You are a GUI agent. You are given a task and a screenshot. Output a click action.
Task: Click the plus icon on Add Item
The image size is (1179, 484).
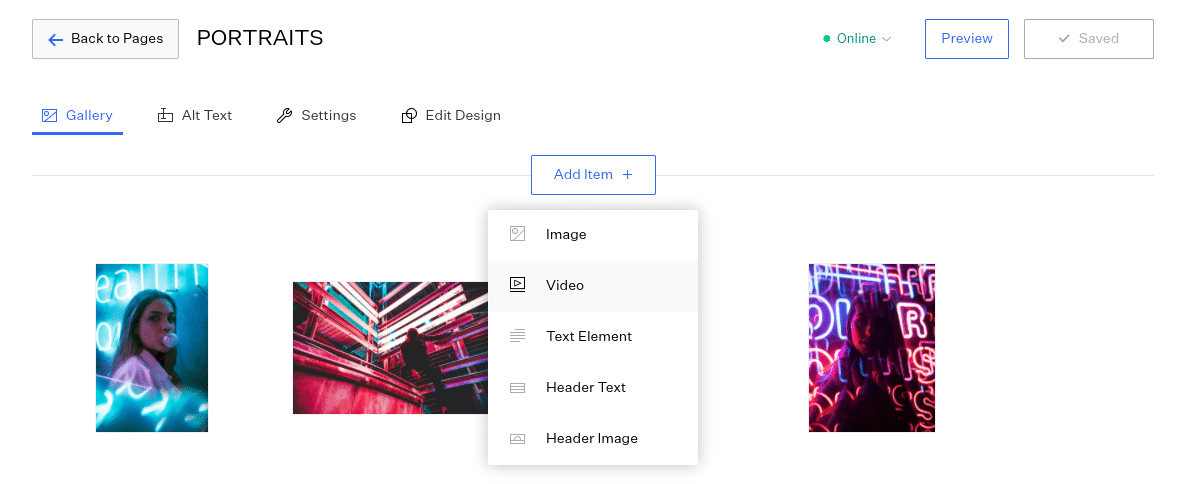click(627, 174)
